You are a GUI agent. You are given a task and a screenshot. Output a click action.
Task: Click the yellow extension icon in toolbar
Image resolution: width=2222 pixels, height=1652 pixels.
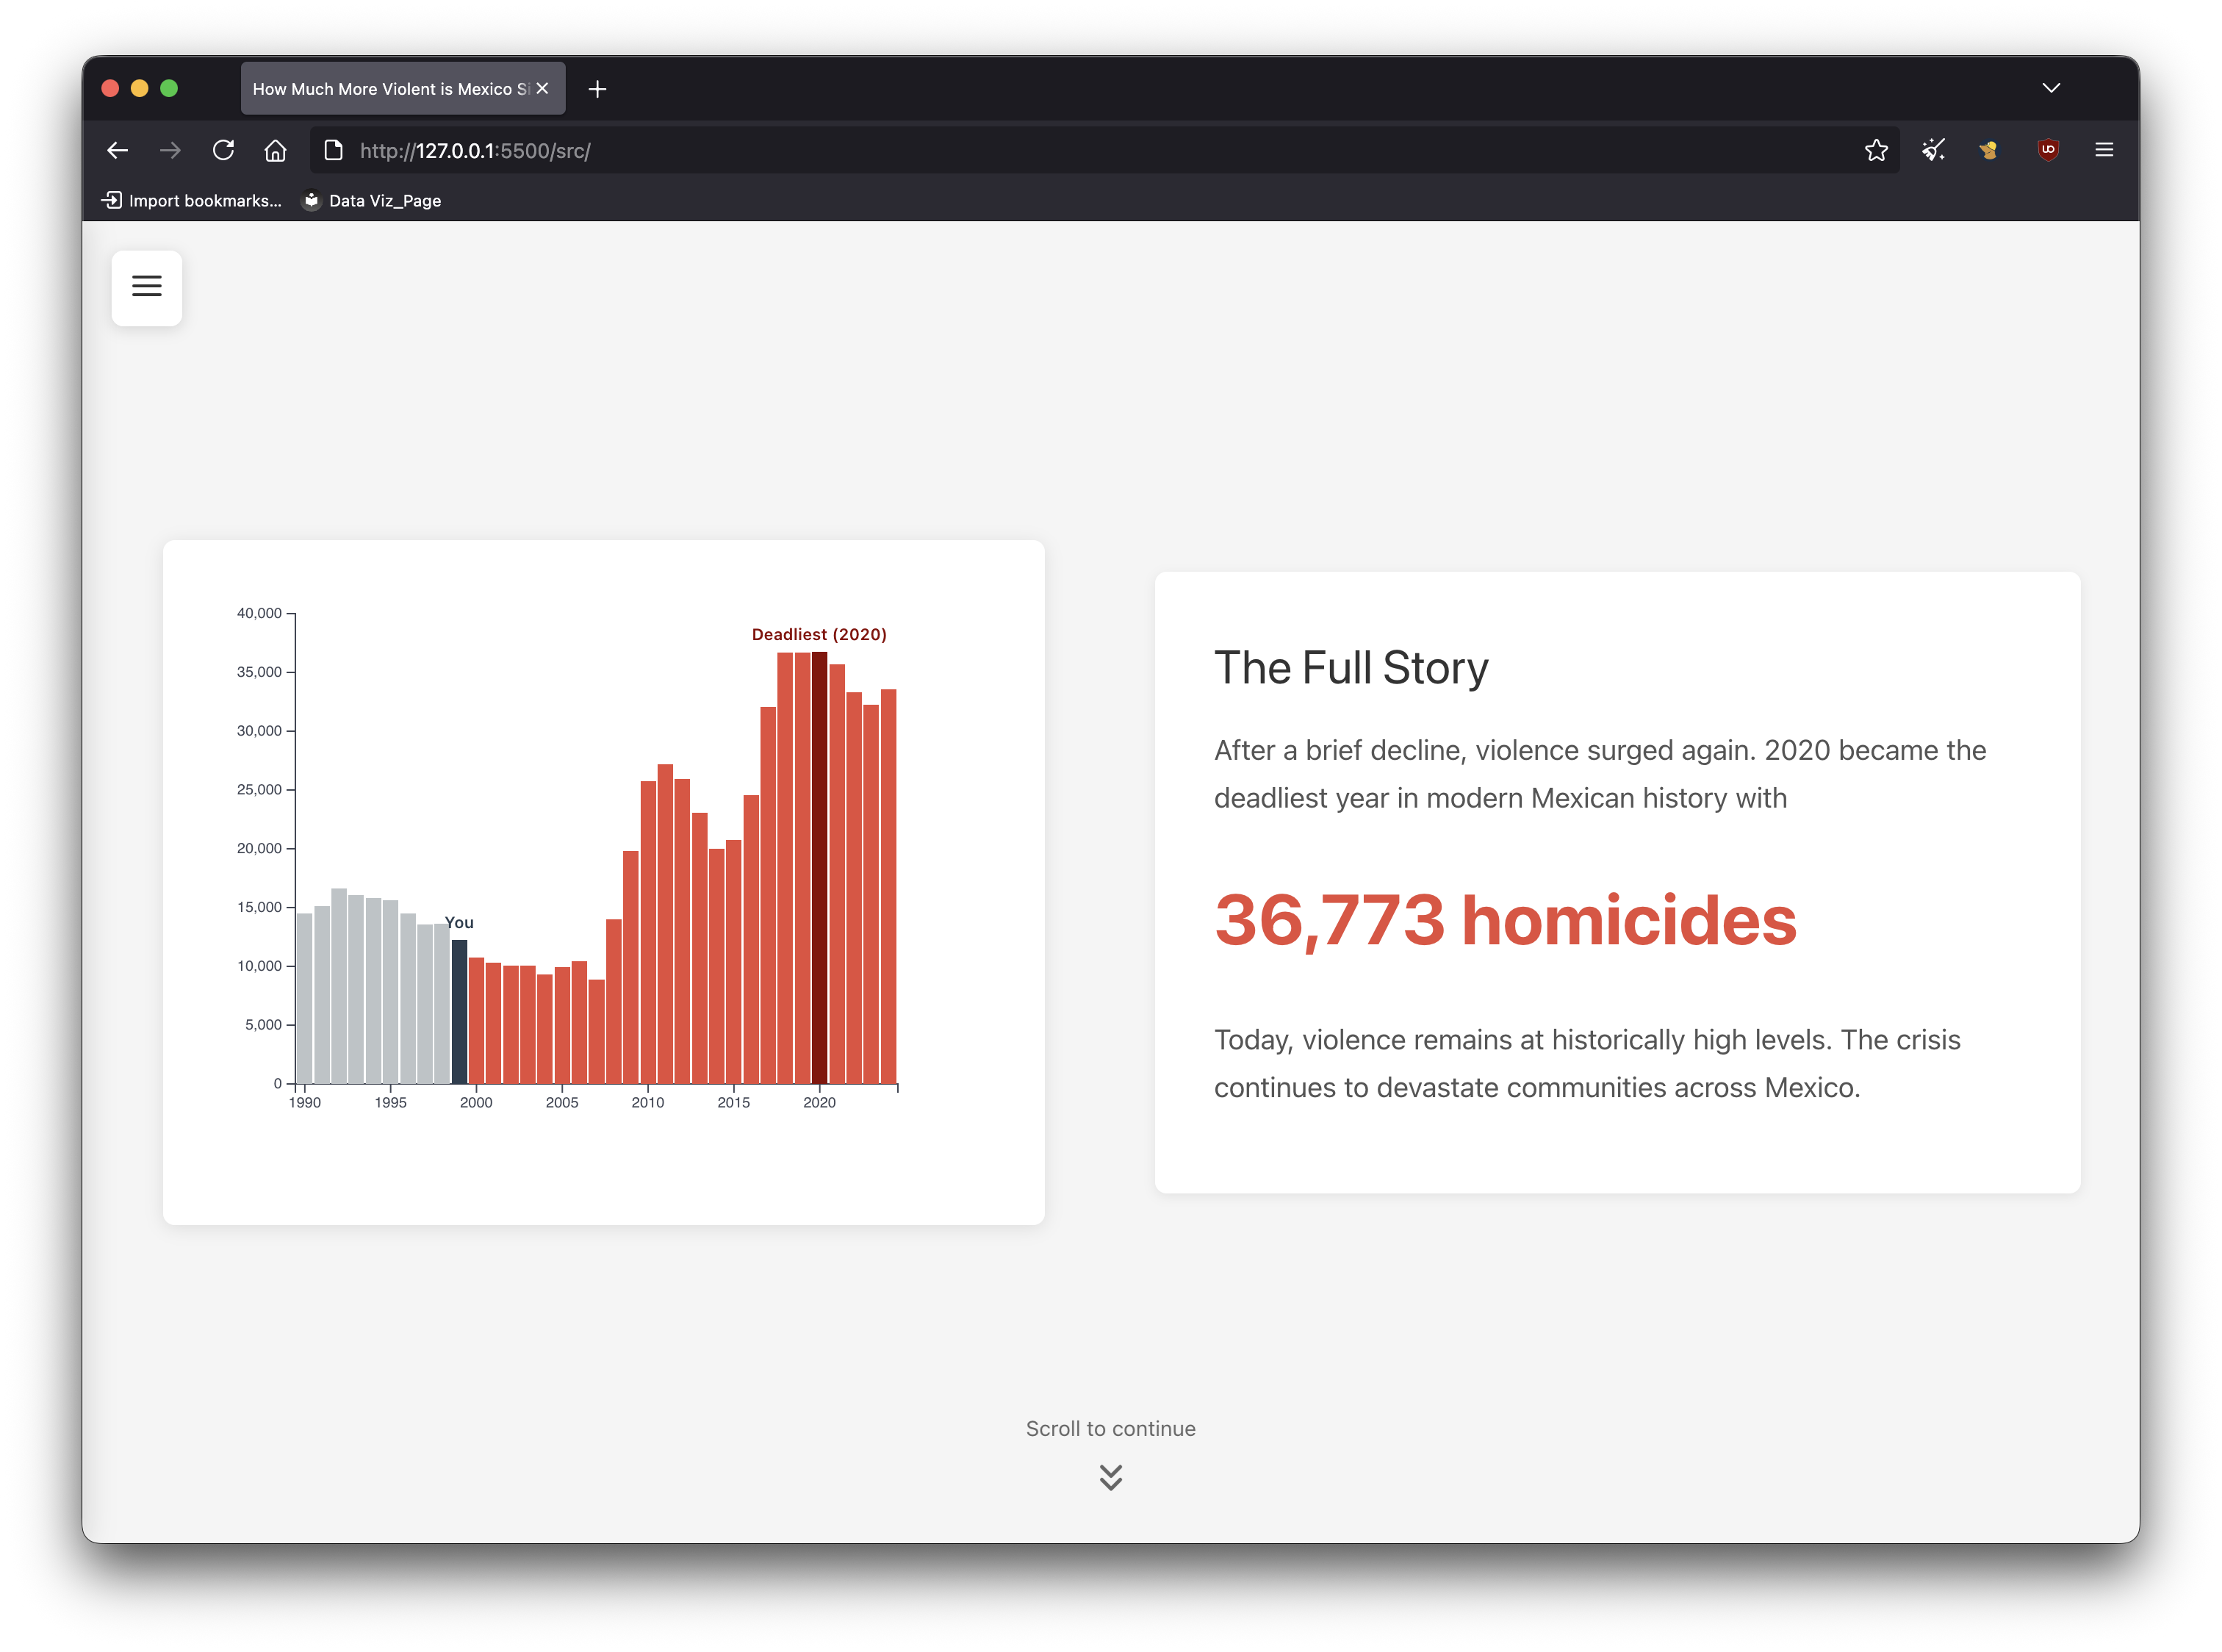point(1988,150)
